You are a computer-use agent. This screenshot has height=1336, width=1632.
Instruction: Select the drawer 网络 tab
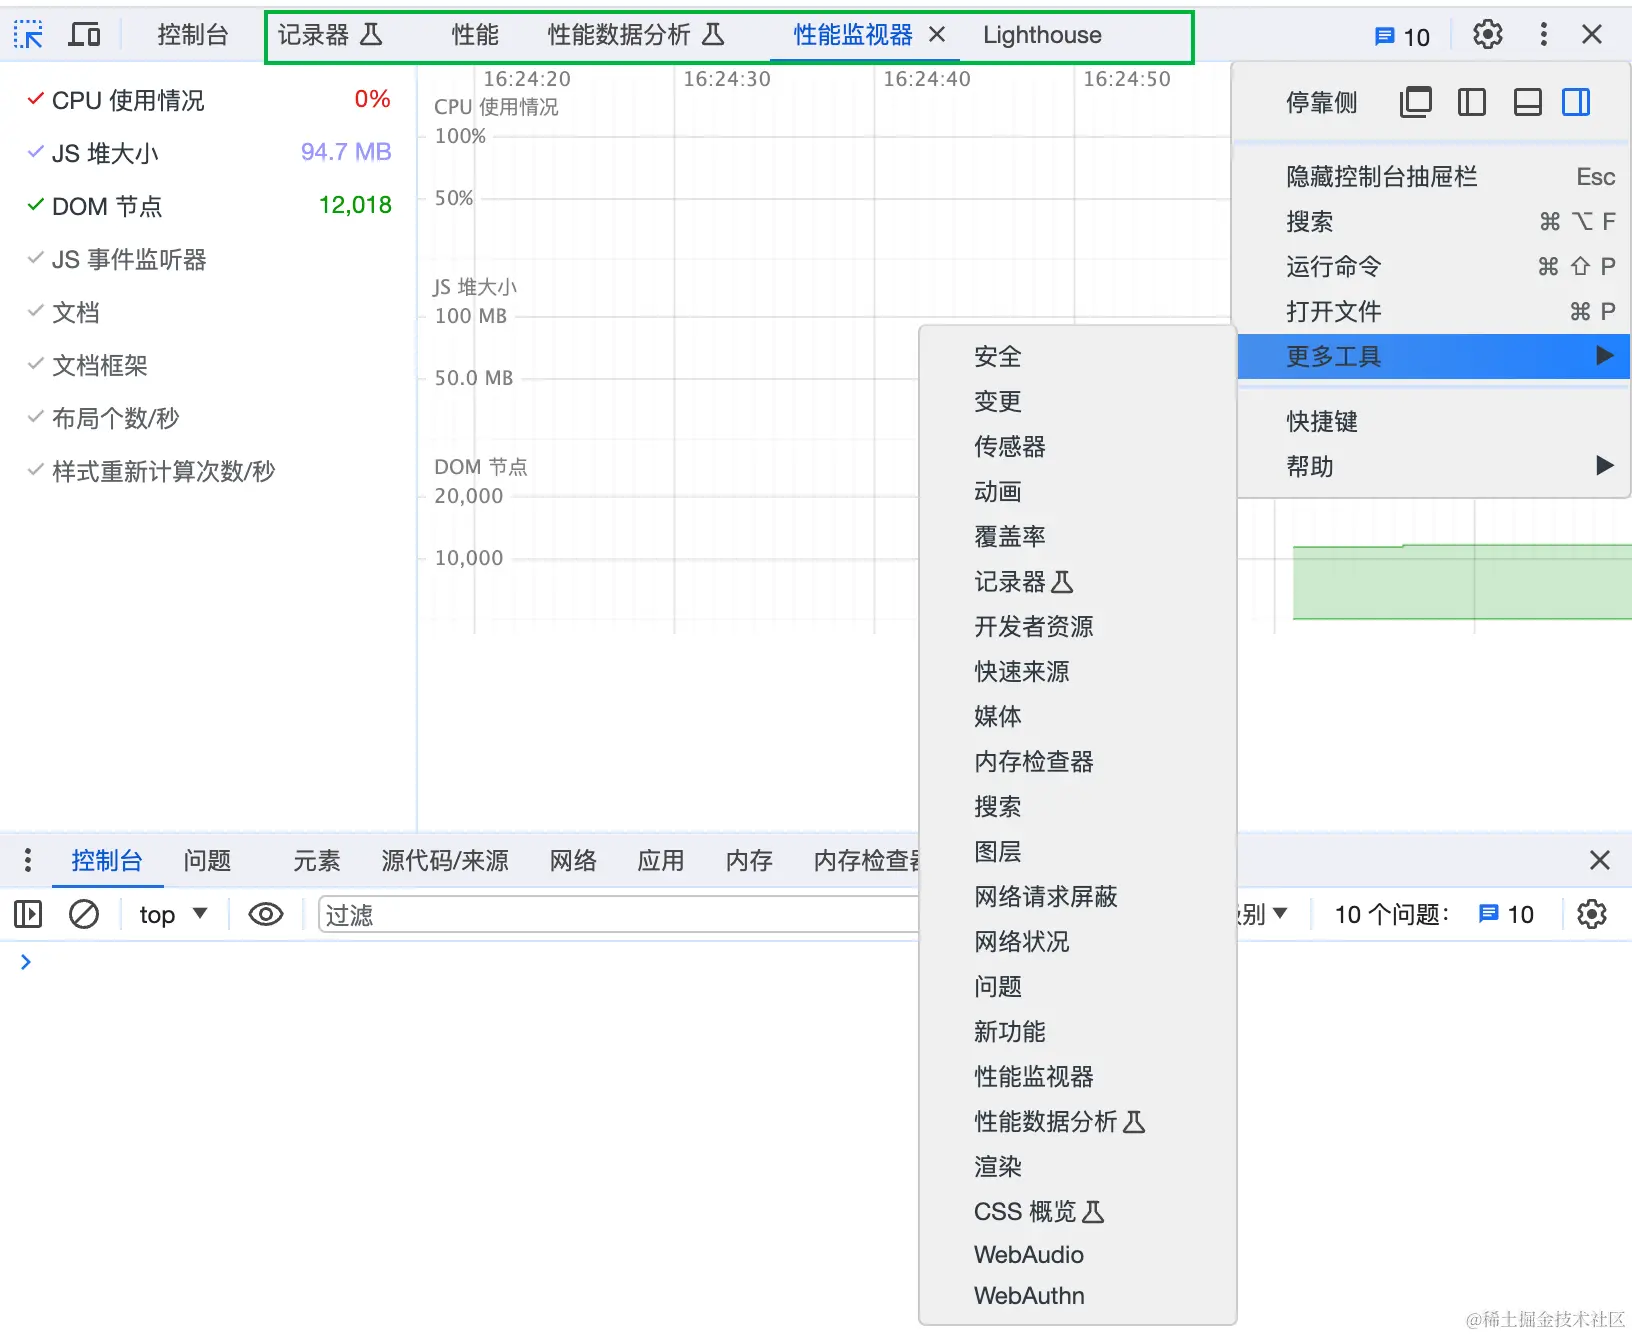573,860
